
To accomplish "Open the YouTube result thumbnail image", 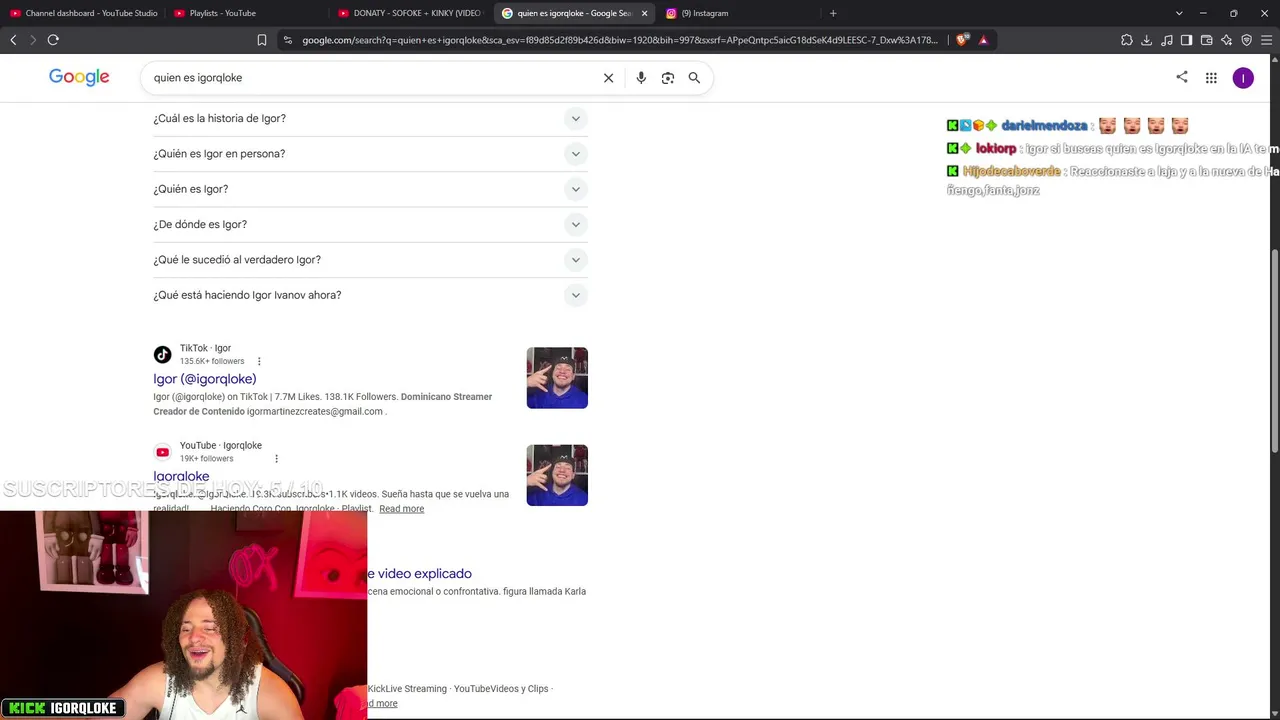I will coord(557,475).
